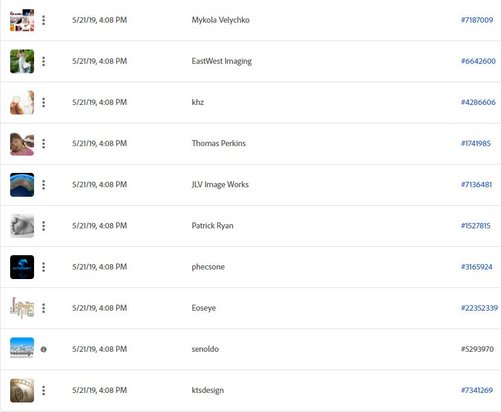The image size is (501, 412).
Task: Open the three-dot menu for phecsone row
Action: click(44, 267)
